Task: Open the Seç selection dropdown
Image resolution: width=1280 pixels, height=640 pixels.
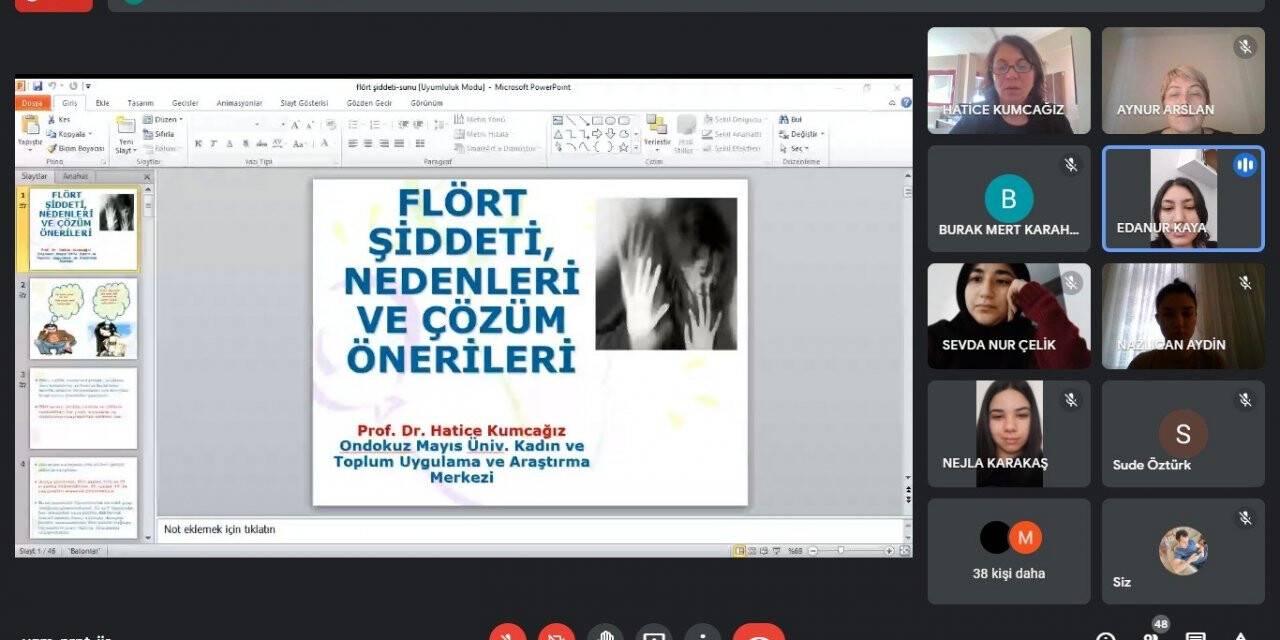Action: (797, 148)
